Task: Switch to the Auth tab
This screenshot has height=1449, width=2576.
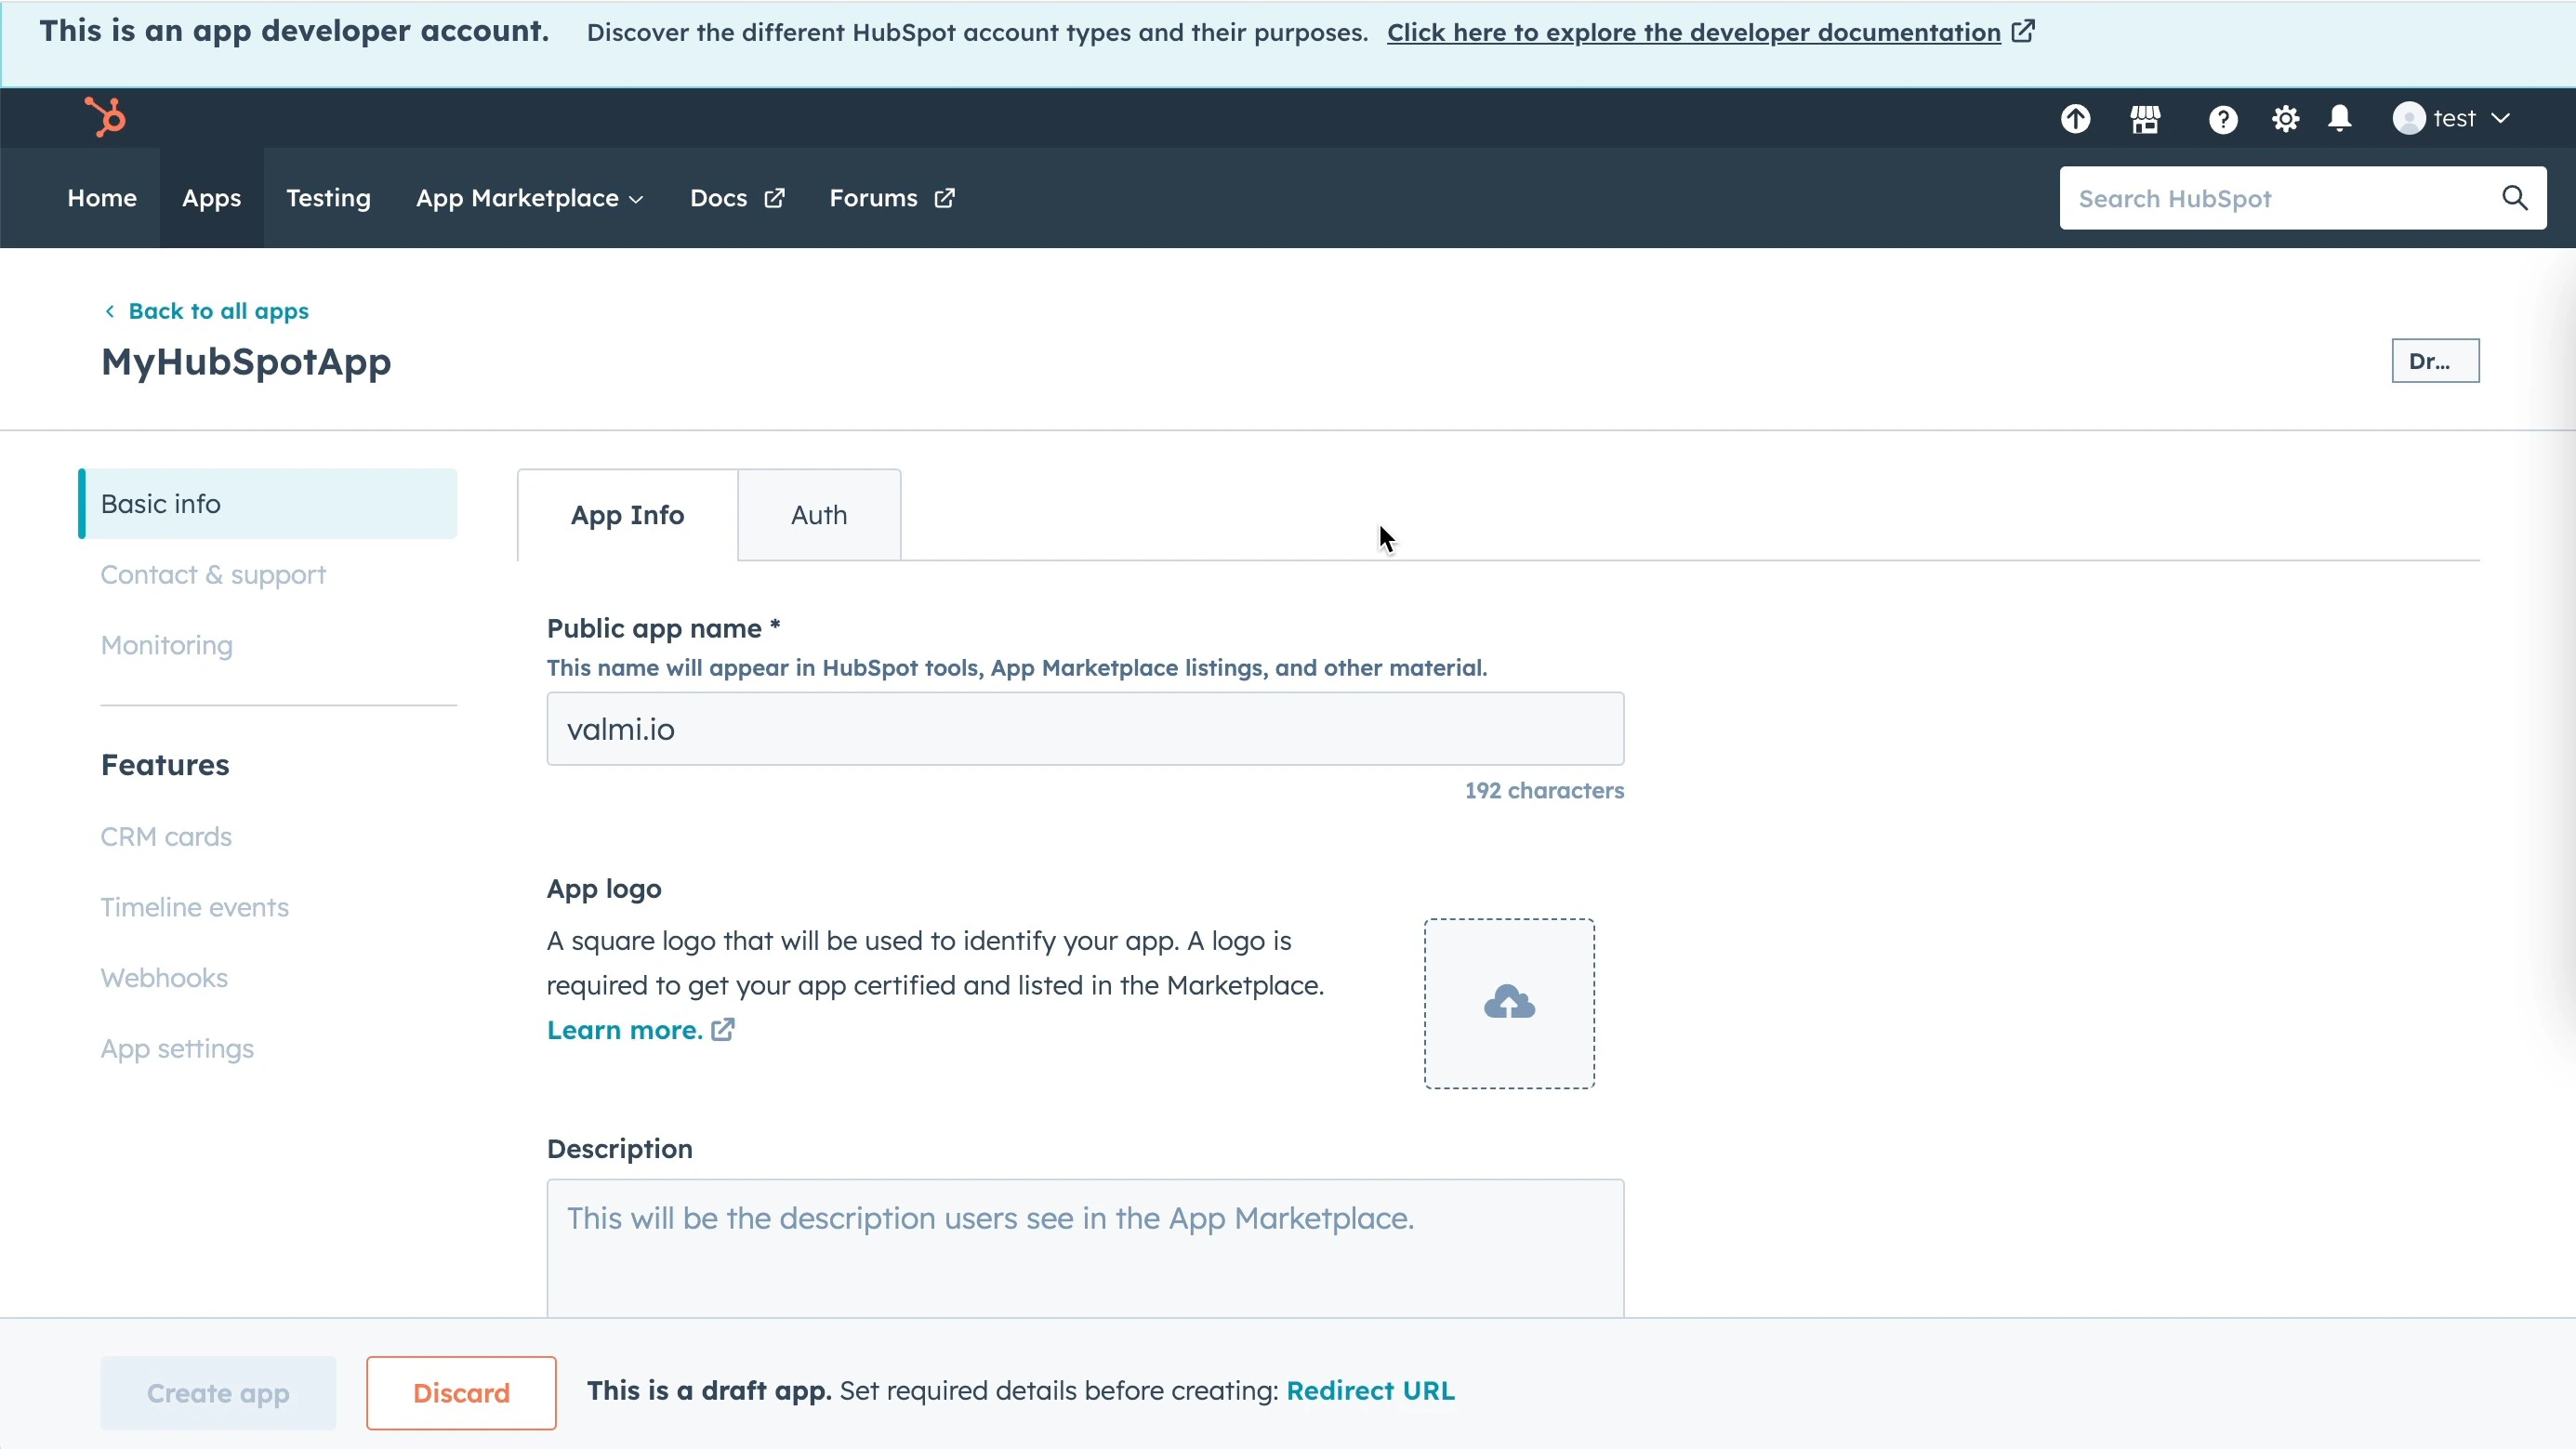Action: tap(818, 514)
